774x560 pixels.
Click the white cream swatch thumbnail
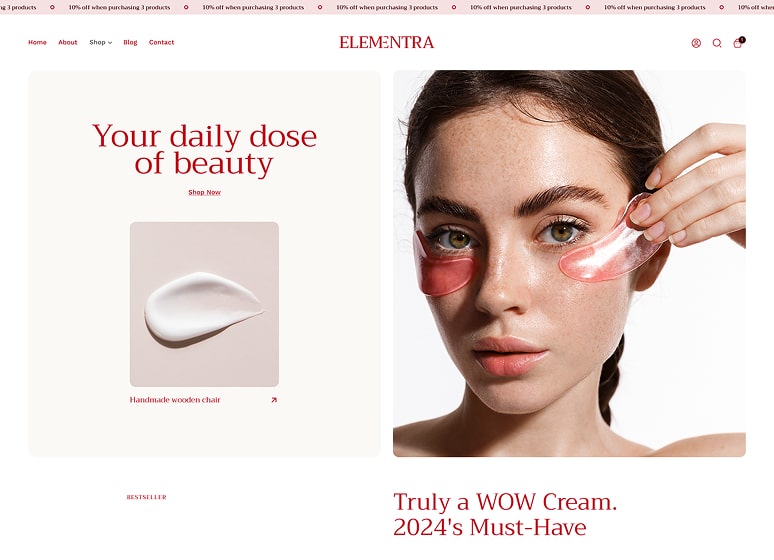pos(204,304)
